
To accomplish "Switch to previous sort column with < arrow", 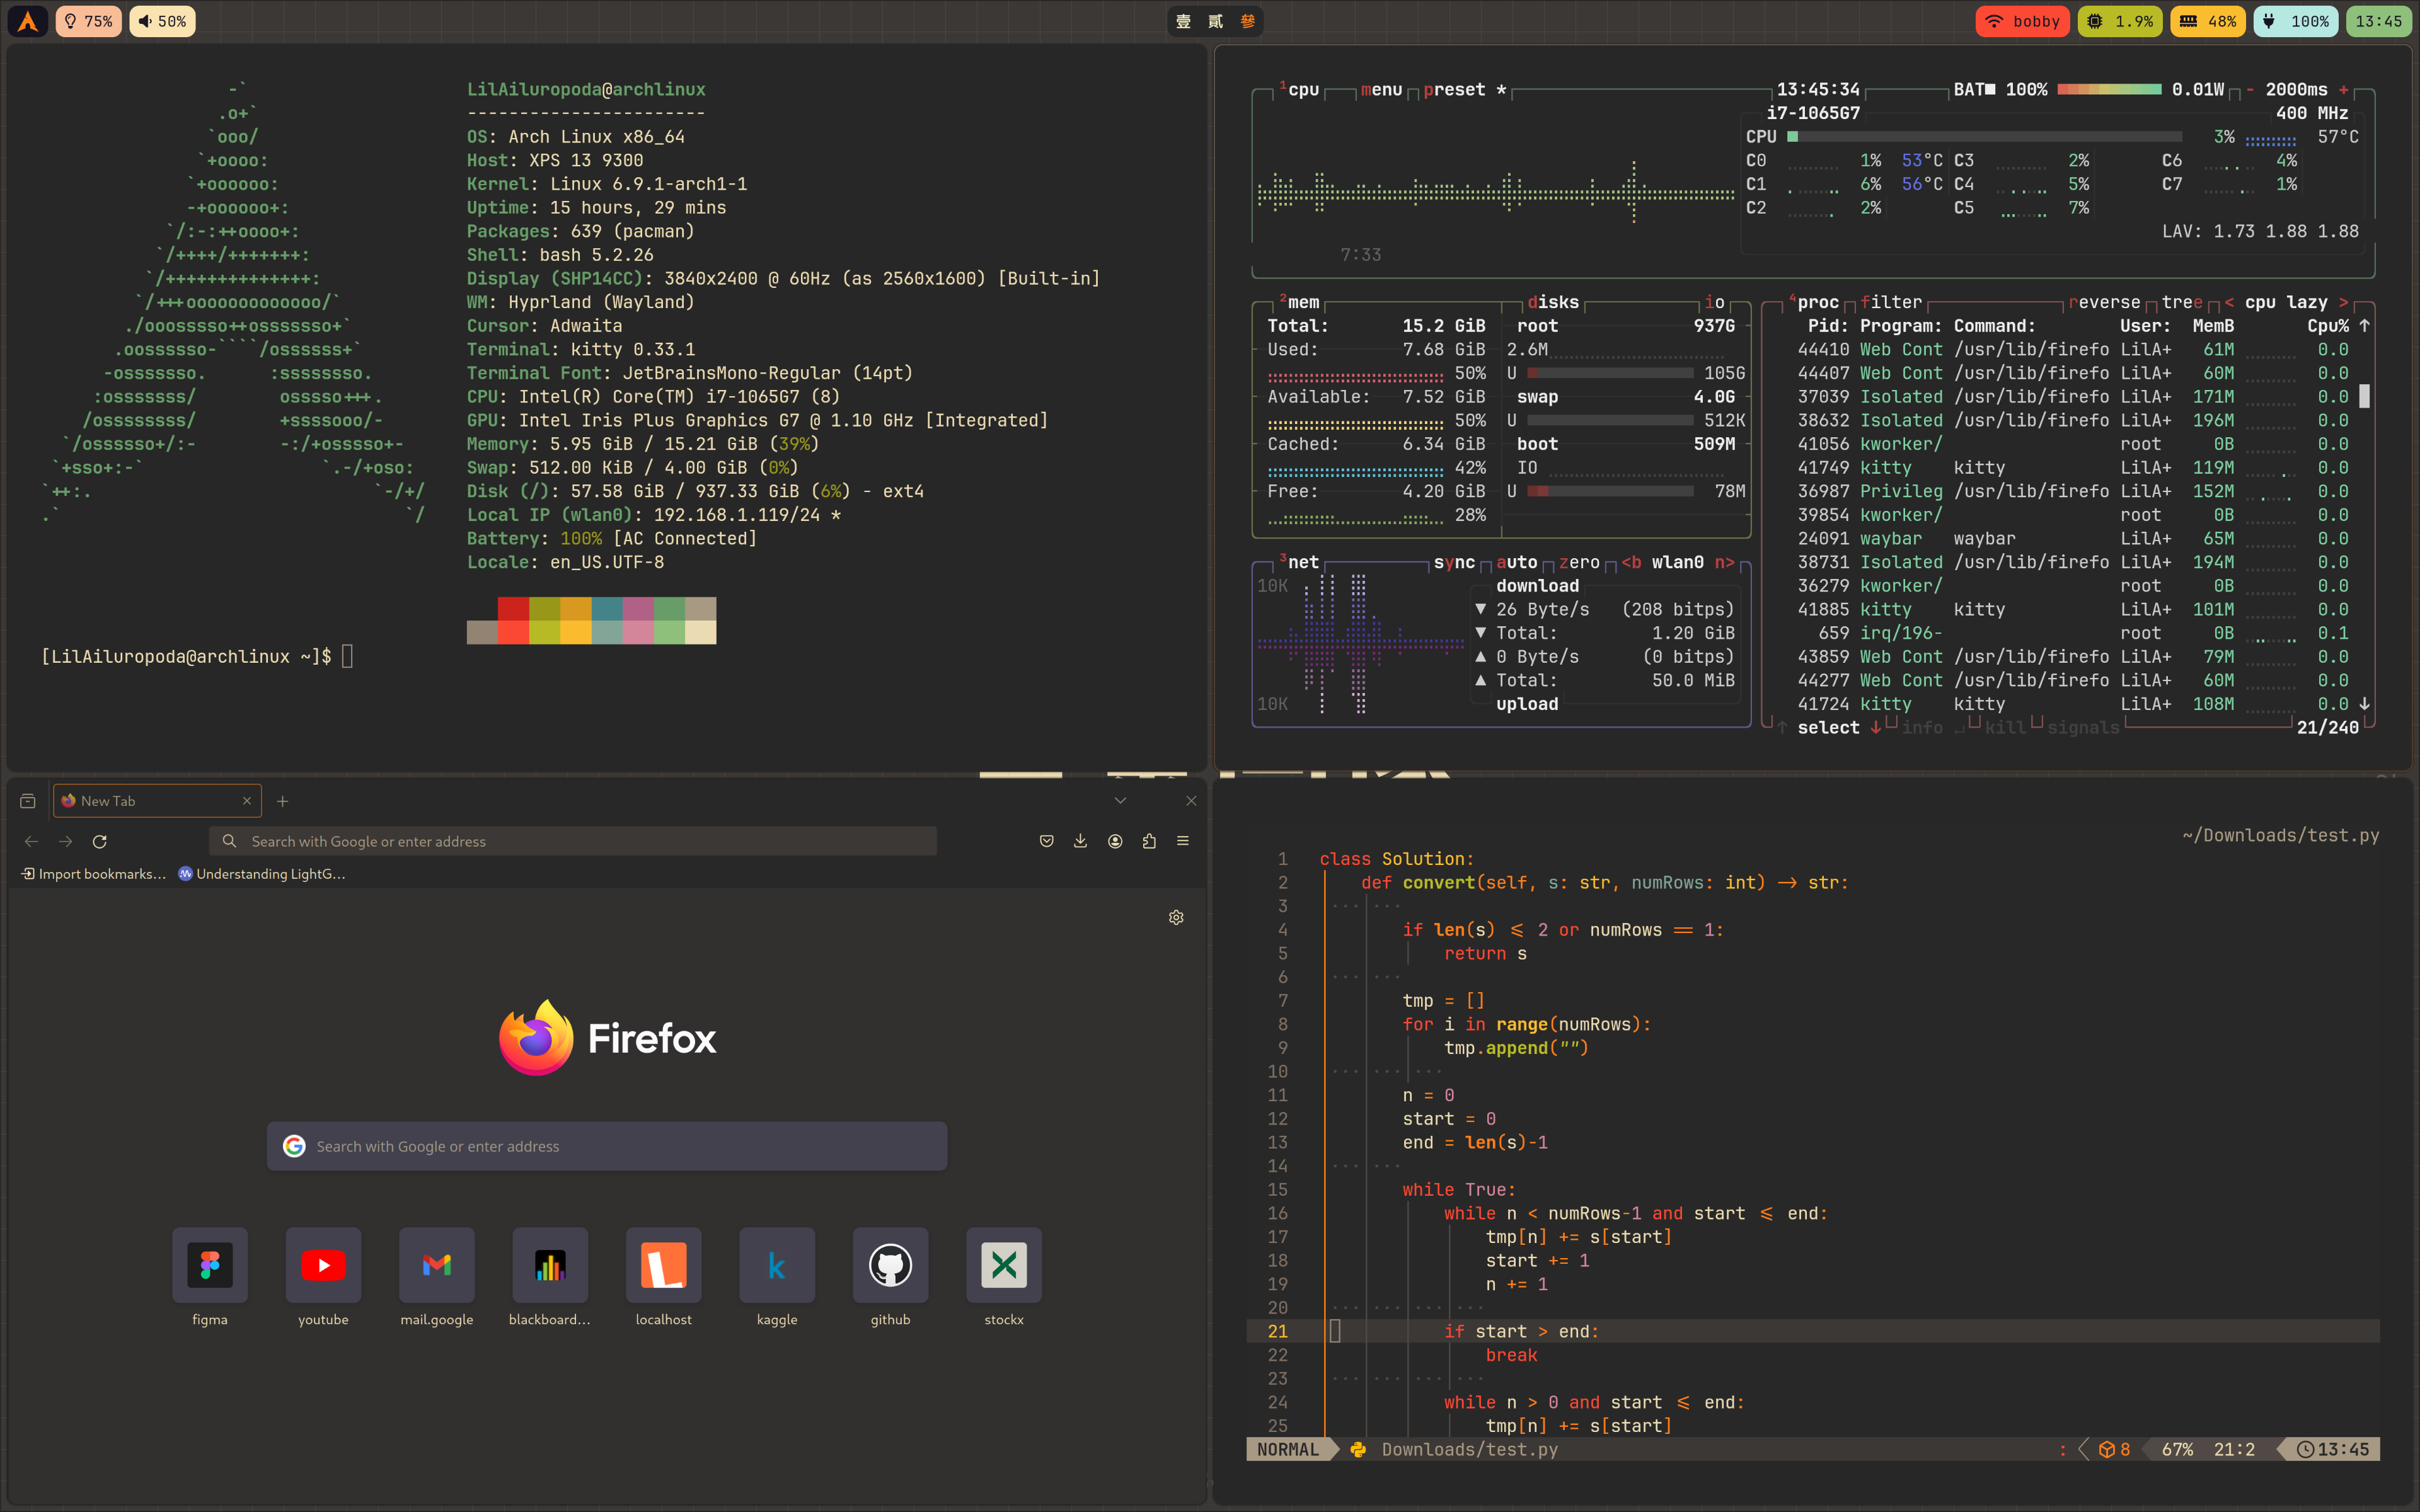I will point(2229,302).
